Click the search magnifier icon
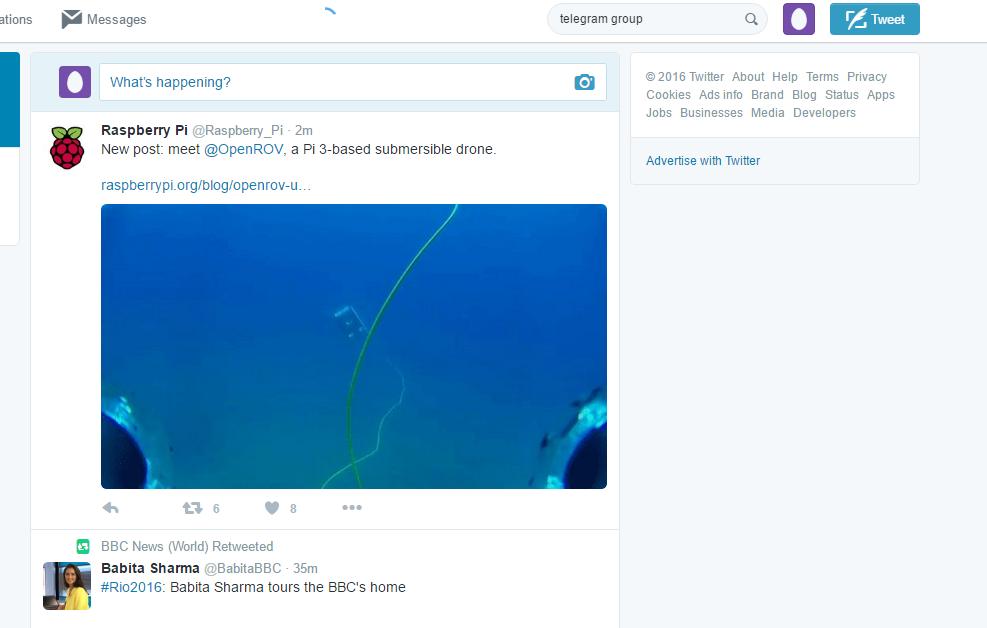The height and width of the screenshot is (628, 987). click(751, 19)
